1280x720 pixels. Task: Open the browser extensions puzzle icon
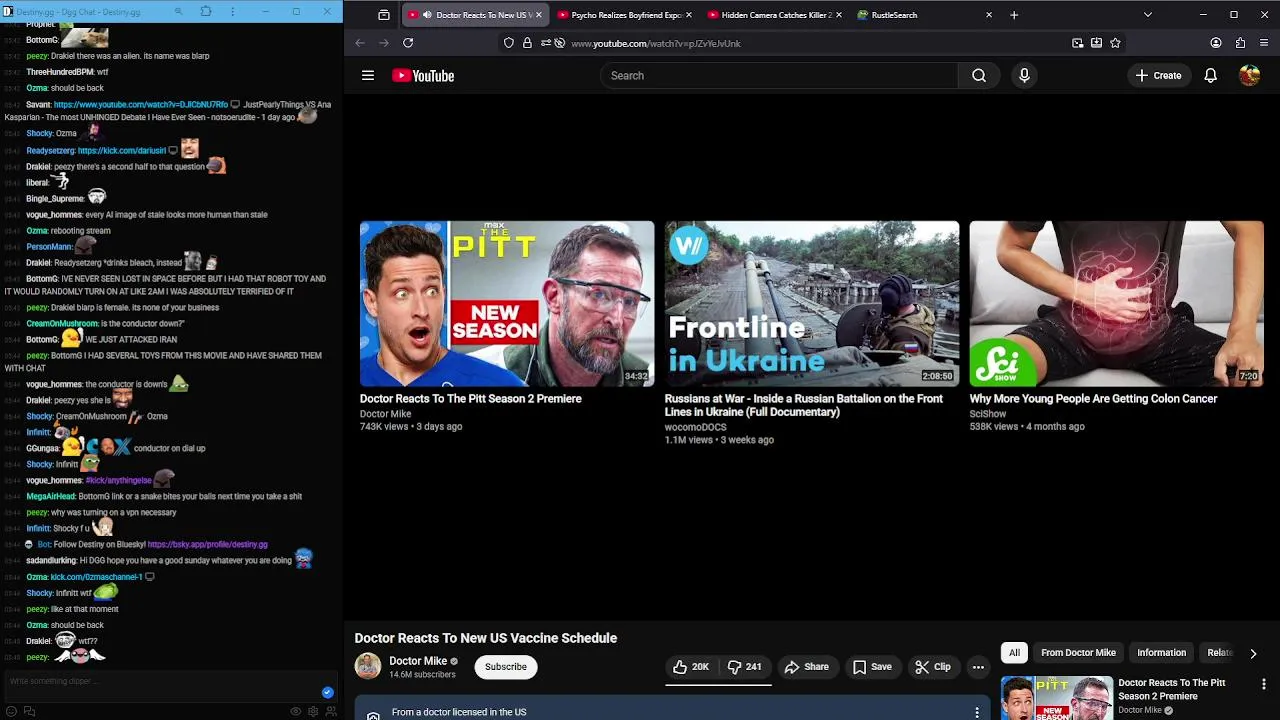click(x=1240, y=43)
